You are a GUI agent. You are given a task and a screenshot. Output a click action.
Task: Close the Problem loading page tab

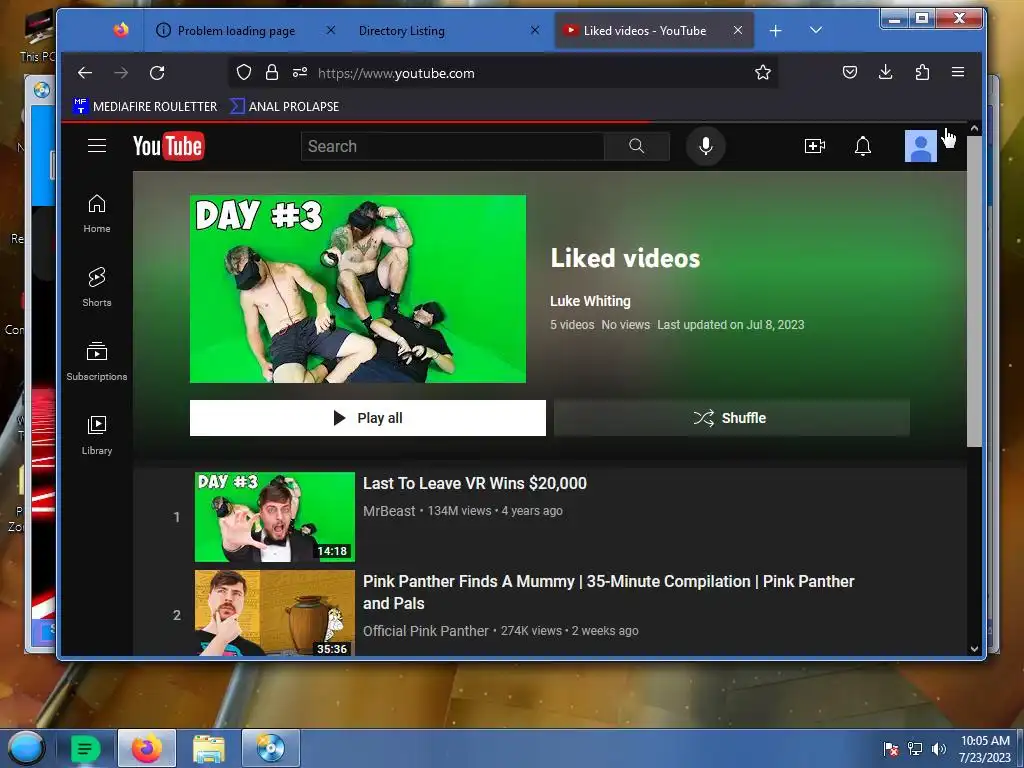pyautogui.click(x=331, y=30)
